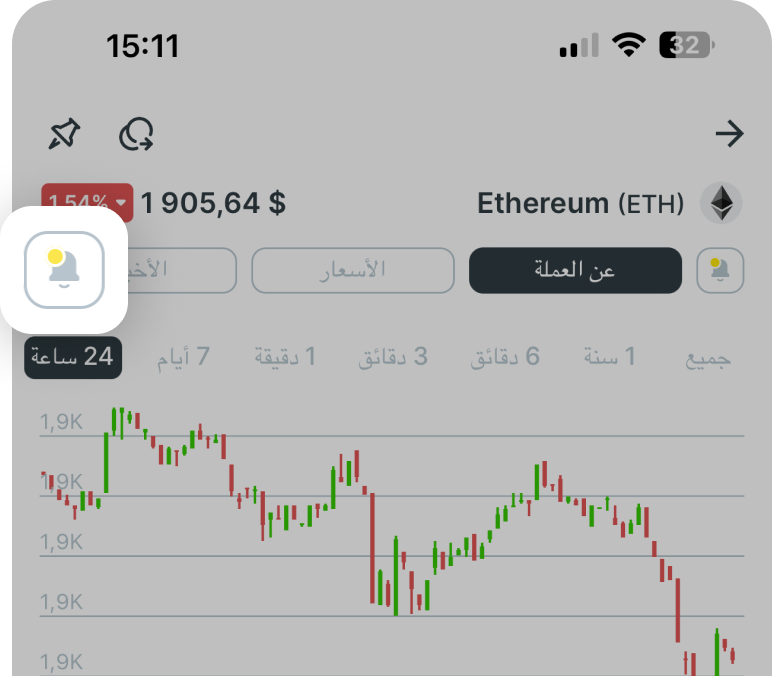This screenshot has width=772, height=676.
Task: Tap the Wi-Fi icon in the status bar
Action: pos(629,45)
